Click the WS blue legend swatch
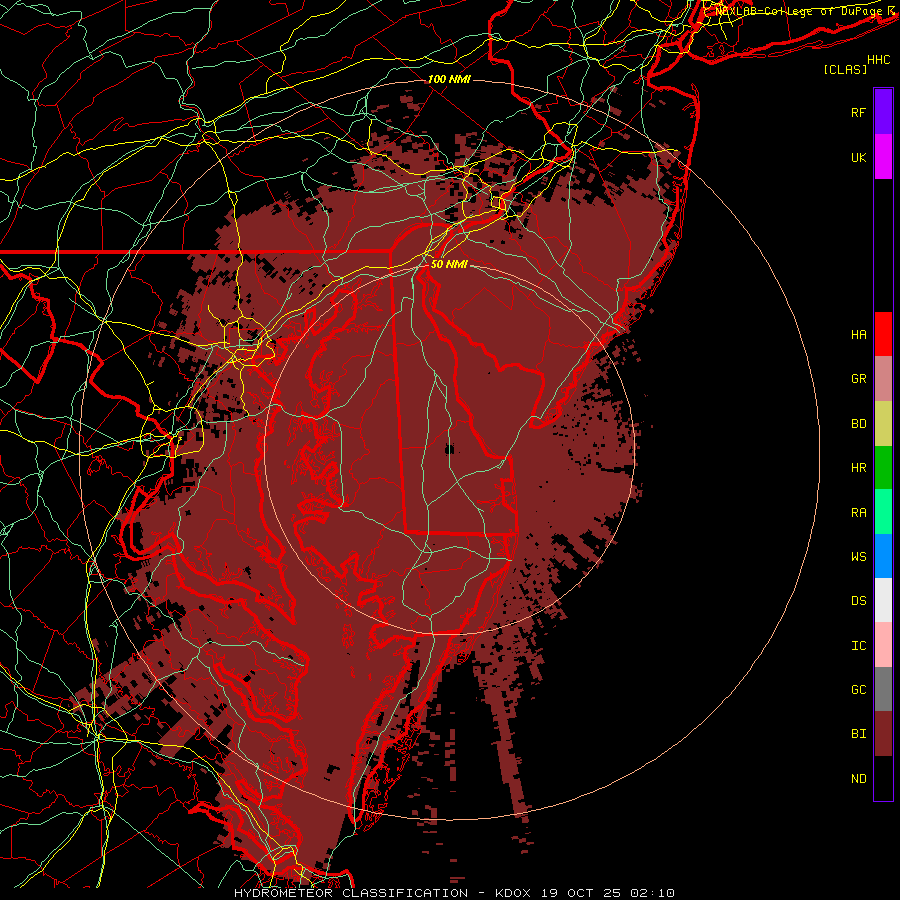Image resolution: width=900 pixels, height=900 pixels. (x=883, y=556)
